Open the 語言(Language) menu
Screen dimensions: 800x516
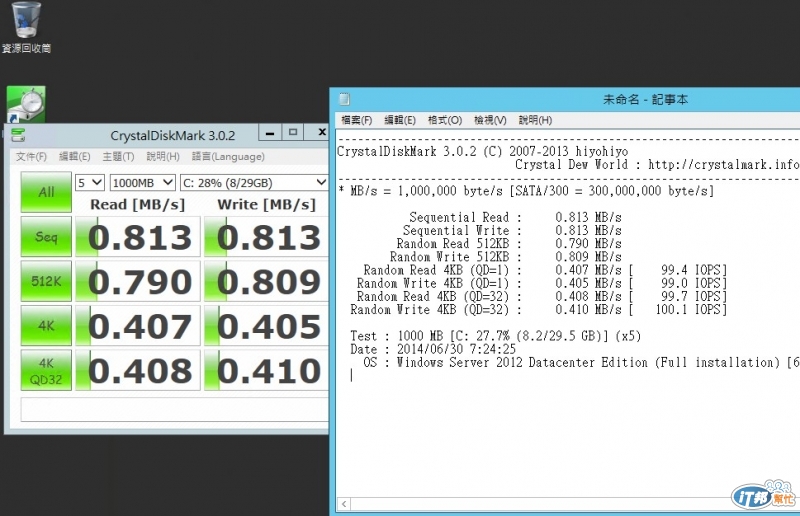pos(228,156)
